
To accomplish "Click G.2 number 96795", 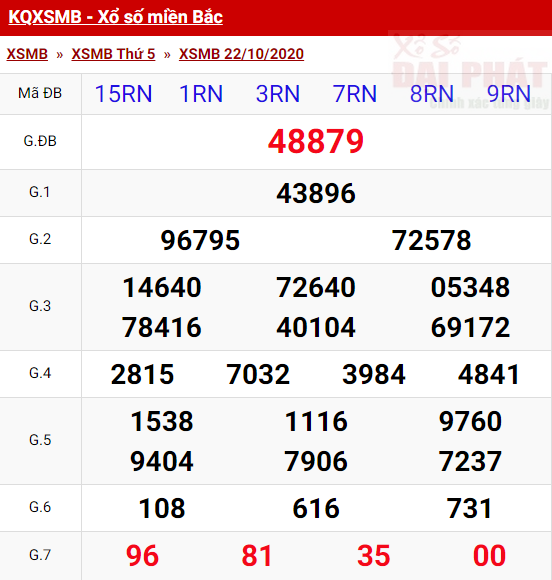I will (200, 240).
